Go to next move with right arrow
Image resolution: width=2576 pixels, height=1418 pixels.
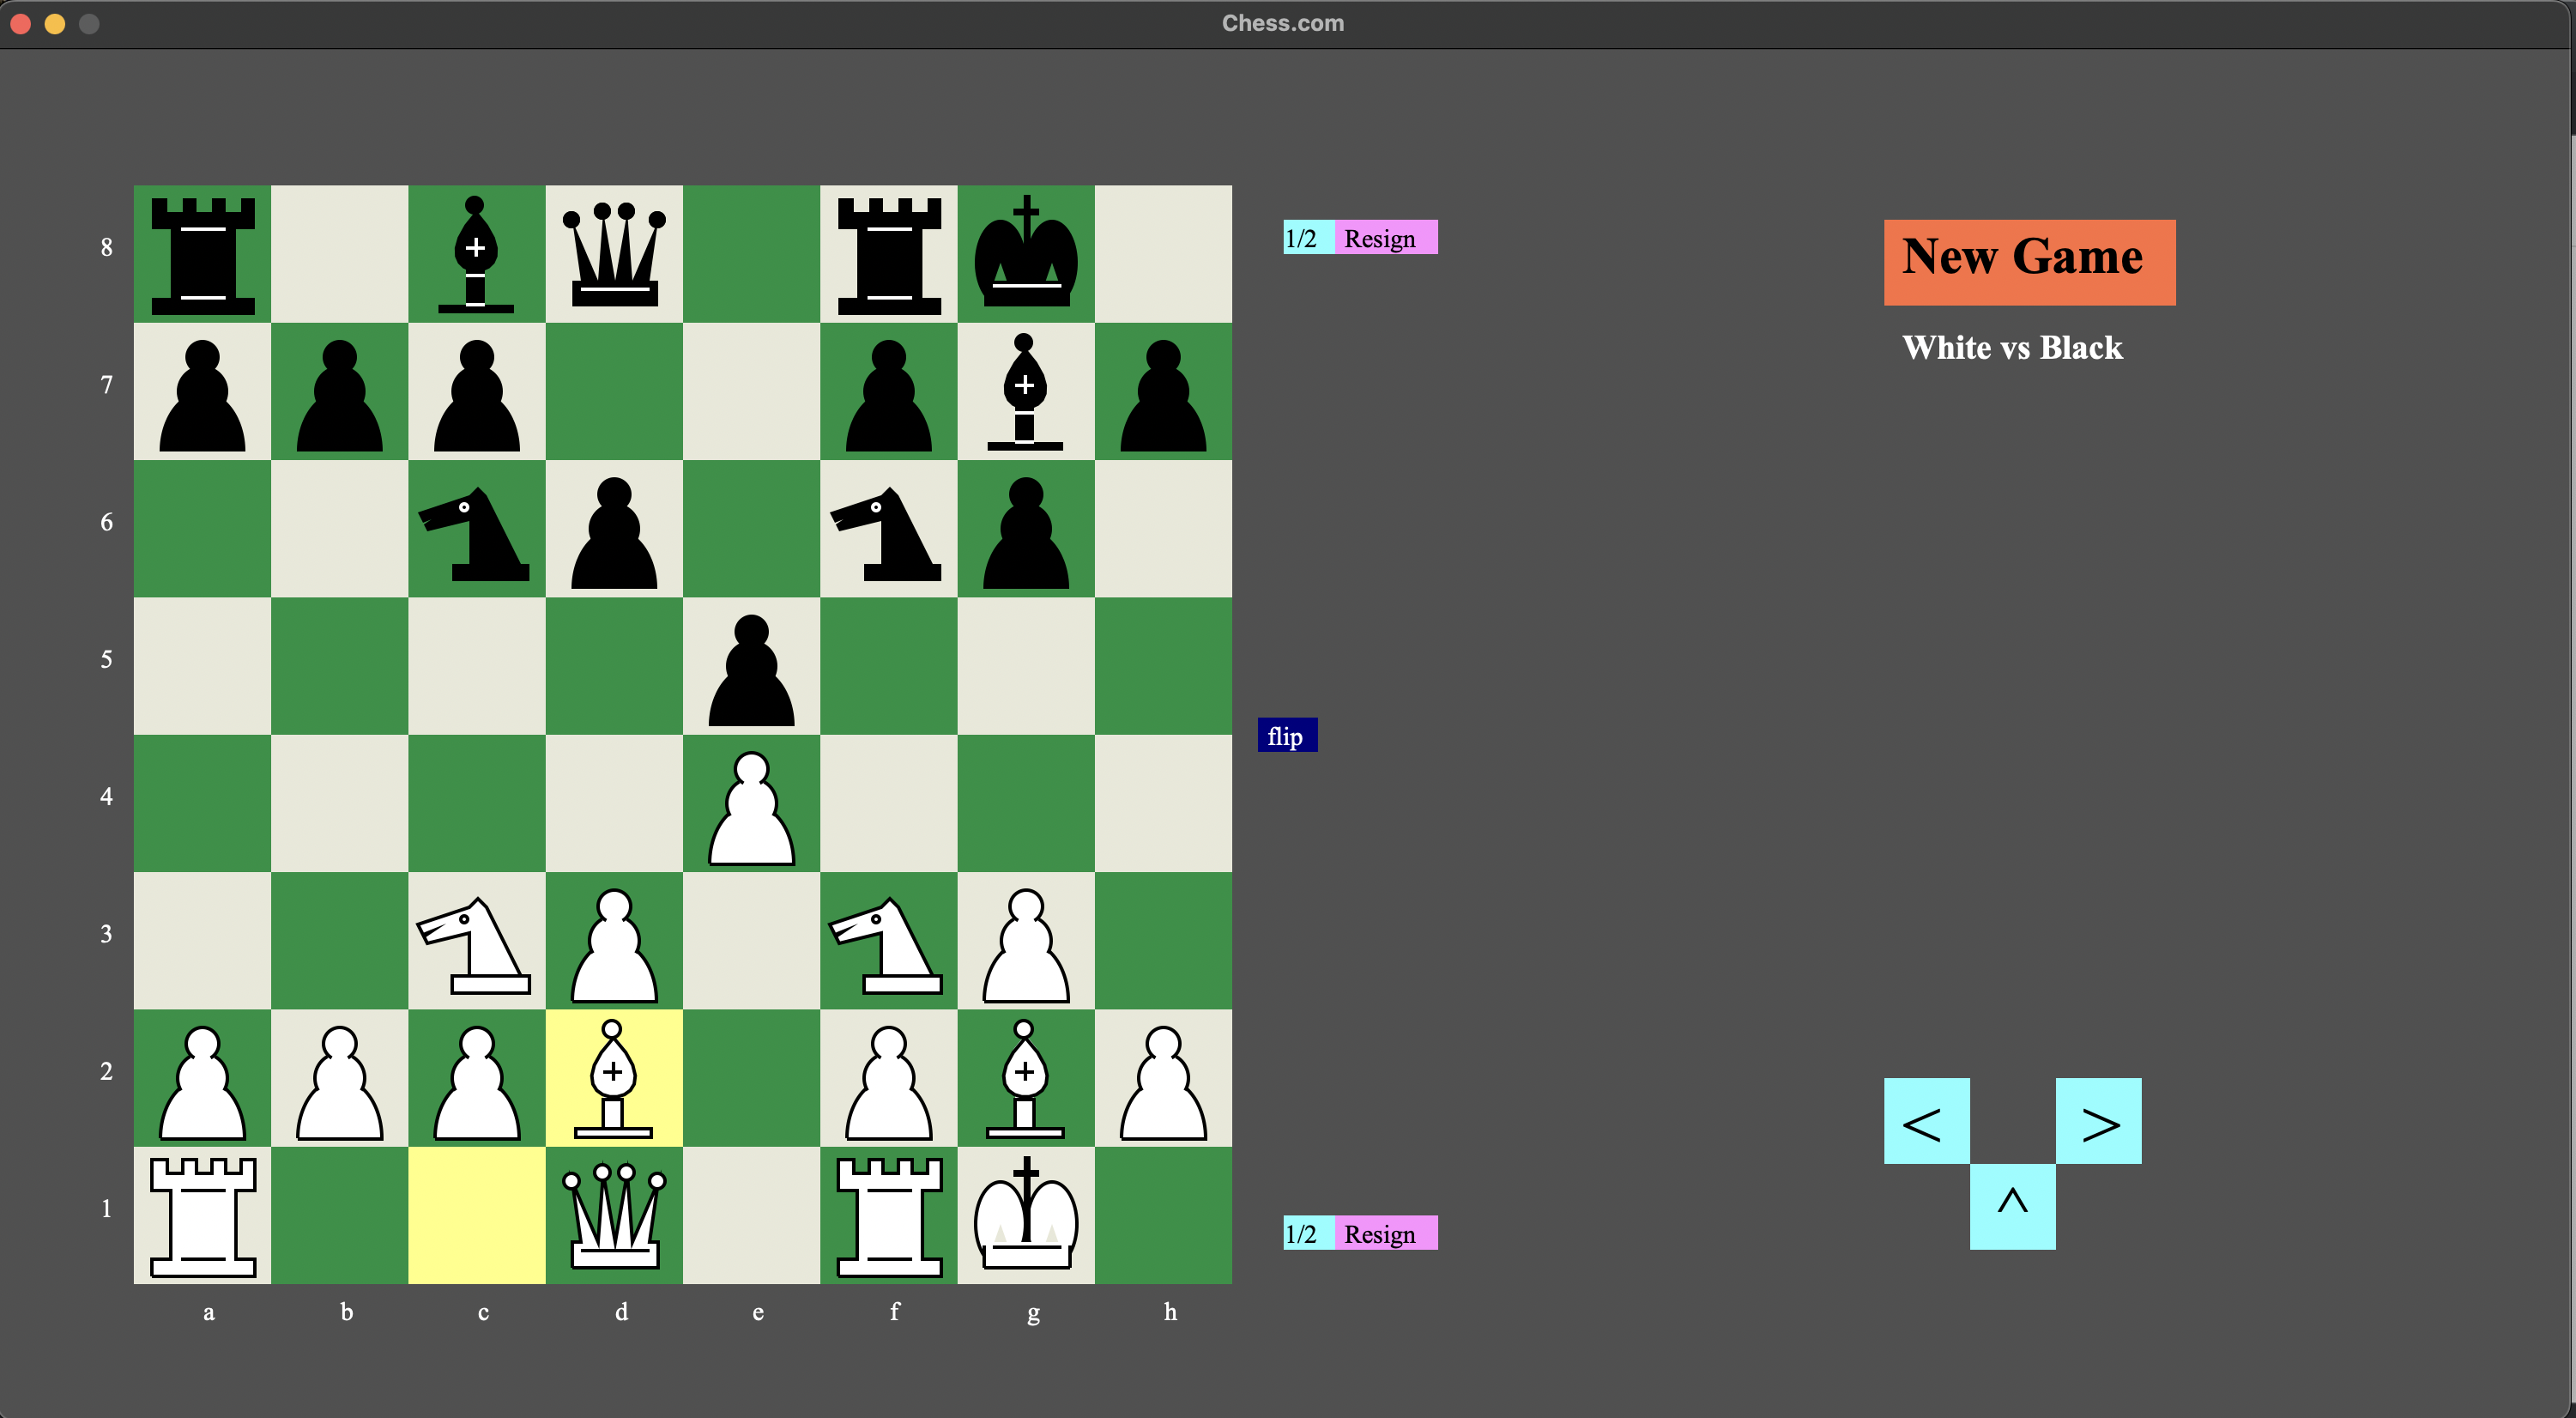2098,1121
